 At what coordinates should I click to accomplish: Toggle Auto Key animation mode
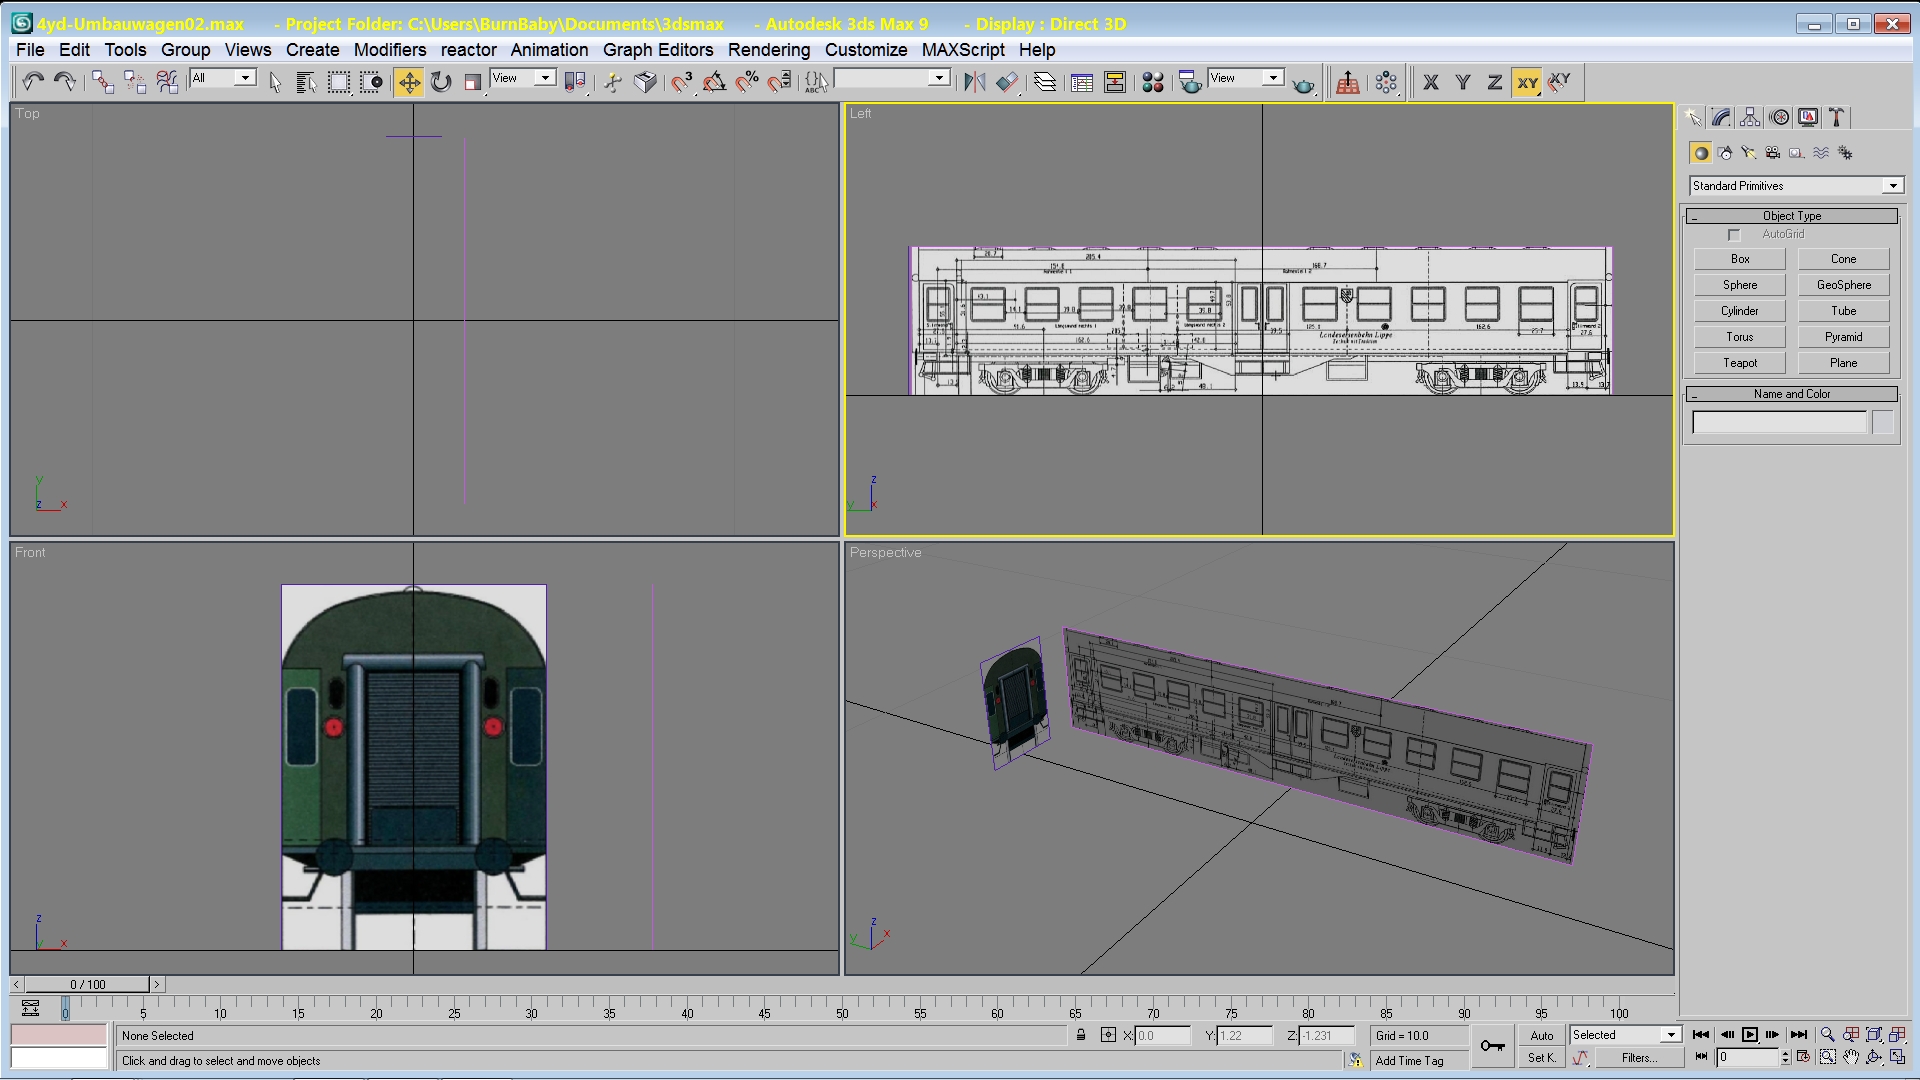click(1541, 1036)
